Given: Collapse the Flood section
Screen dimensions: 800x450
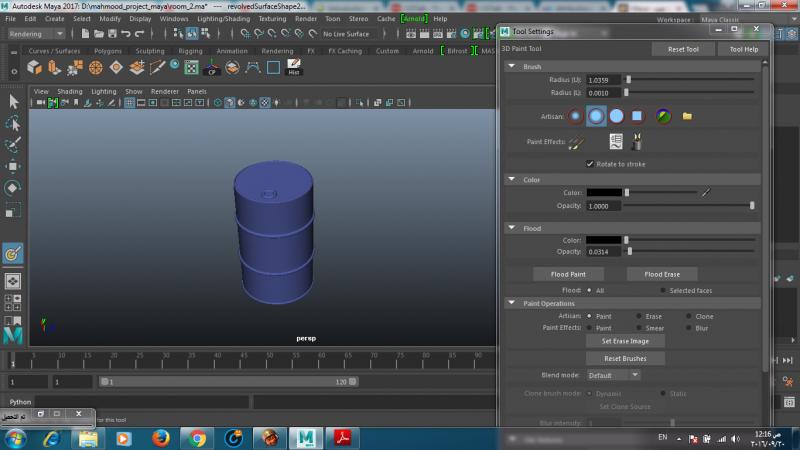Looking at the screenshot, I should click(x=512, y=228).
